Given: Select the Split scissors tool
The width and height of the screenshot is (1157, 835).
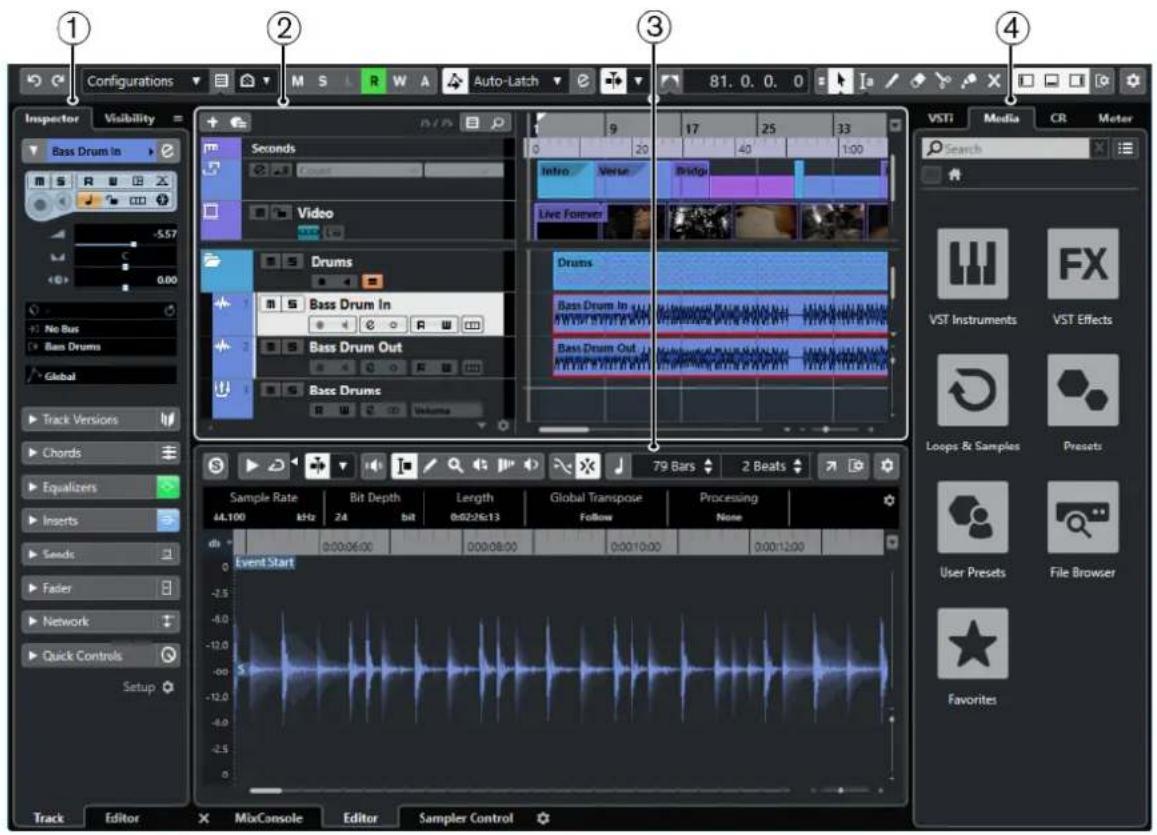Looking at the screenshot, I should (942, 81).
